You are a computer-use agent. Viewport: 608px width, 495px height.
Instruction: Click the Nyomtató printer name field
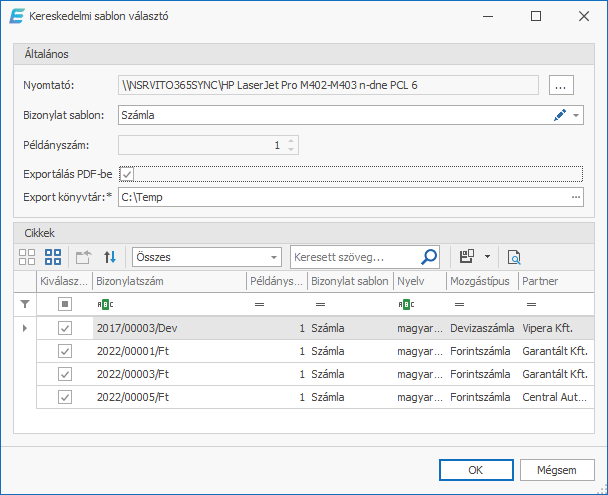[x=328, y=85]
